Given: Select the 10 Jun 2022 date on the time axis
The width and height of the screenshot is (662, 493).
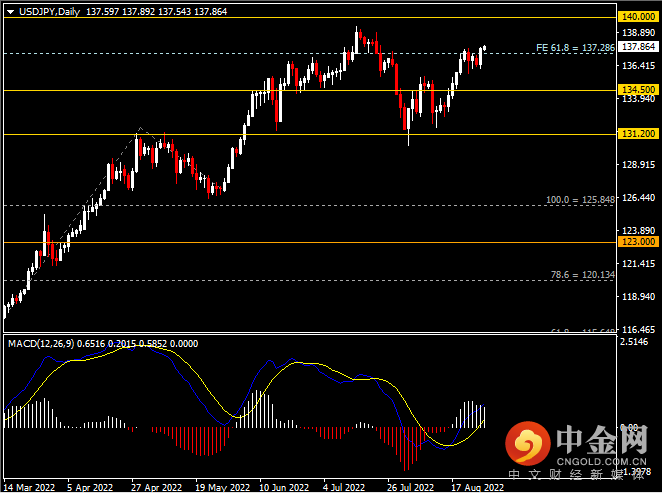Looking at the screenshot, I should [284, 487].
